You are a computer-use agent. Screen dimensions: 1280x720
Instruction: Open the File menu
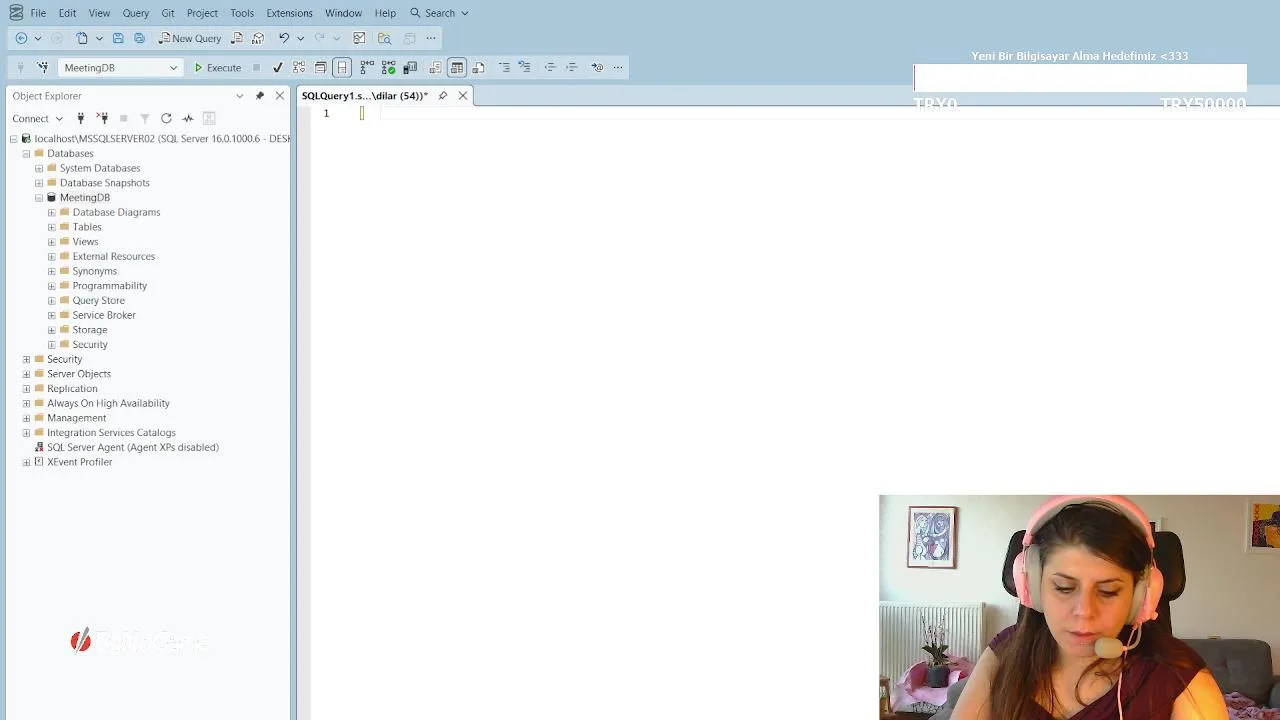[38, 13]
